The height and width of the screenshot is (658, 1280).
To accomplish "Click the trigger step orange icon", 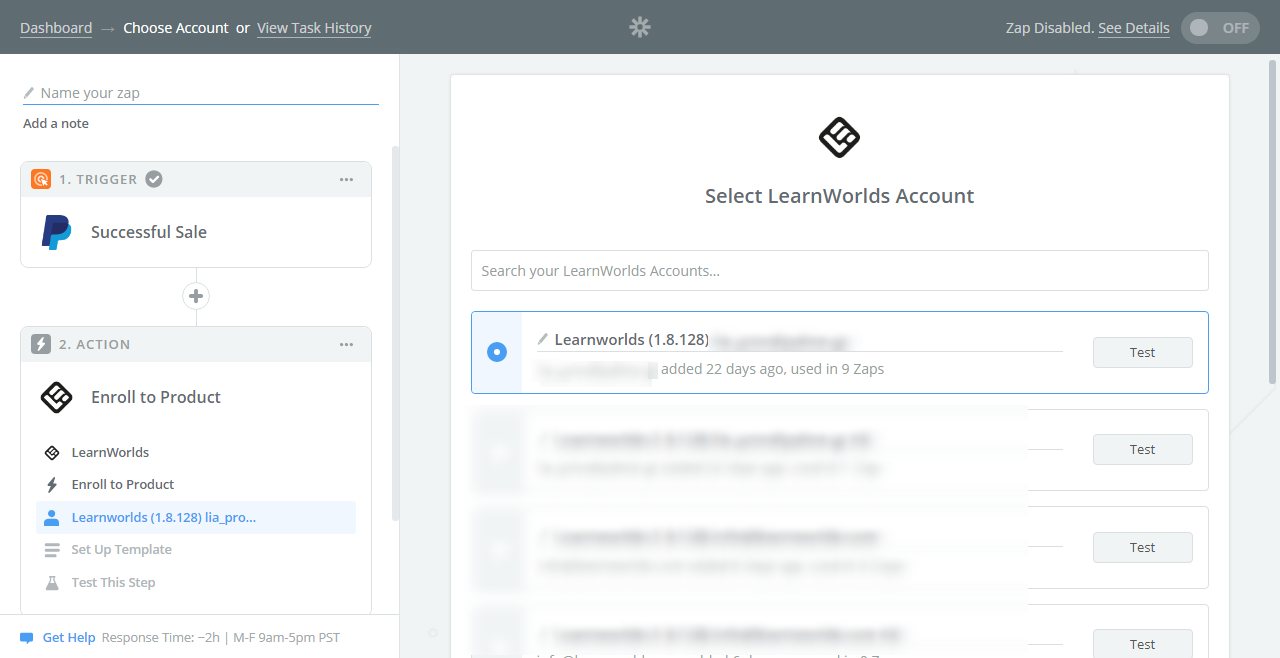I will tap(41, 179).
